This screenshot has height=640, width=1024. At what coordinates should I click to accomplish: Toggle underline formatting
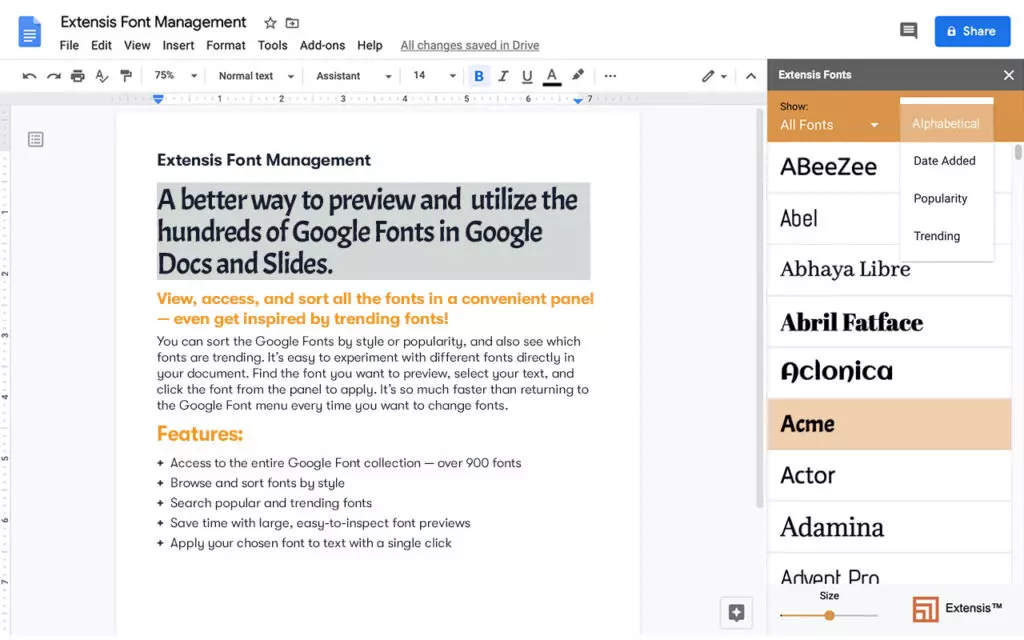click(527, 76)
